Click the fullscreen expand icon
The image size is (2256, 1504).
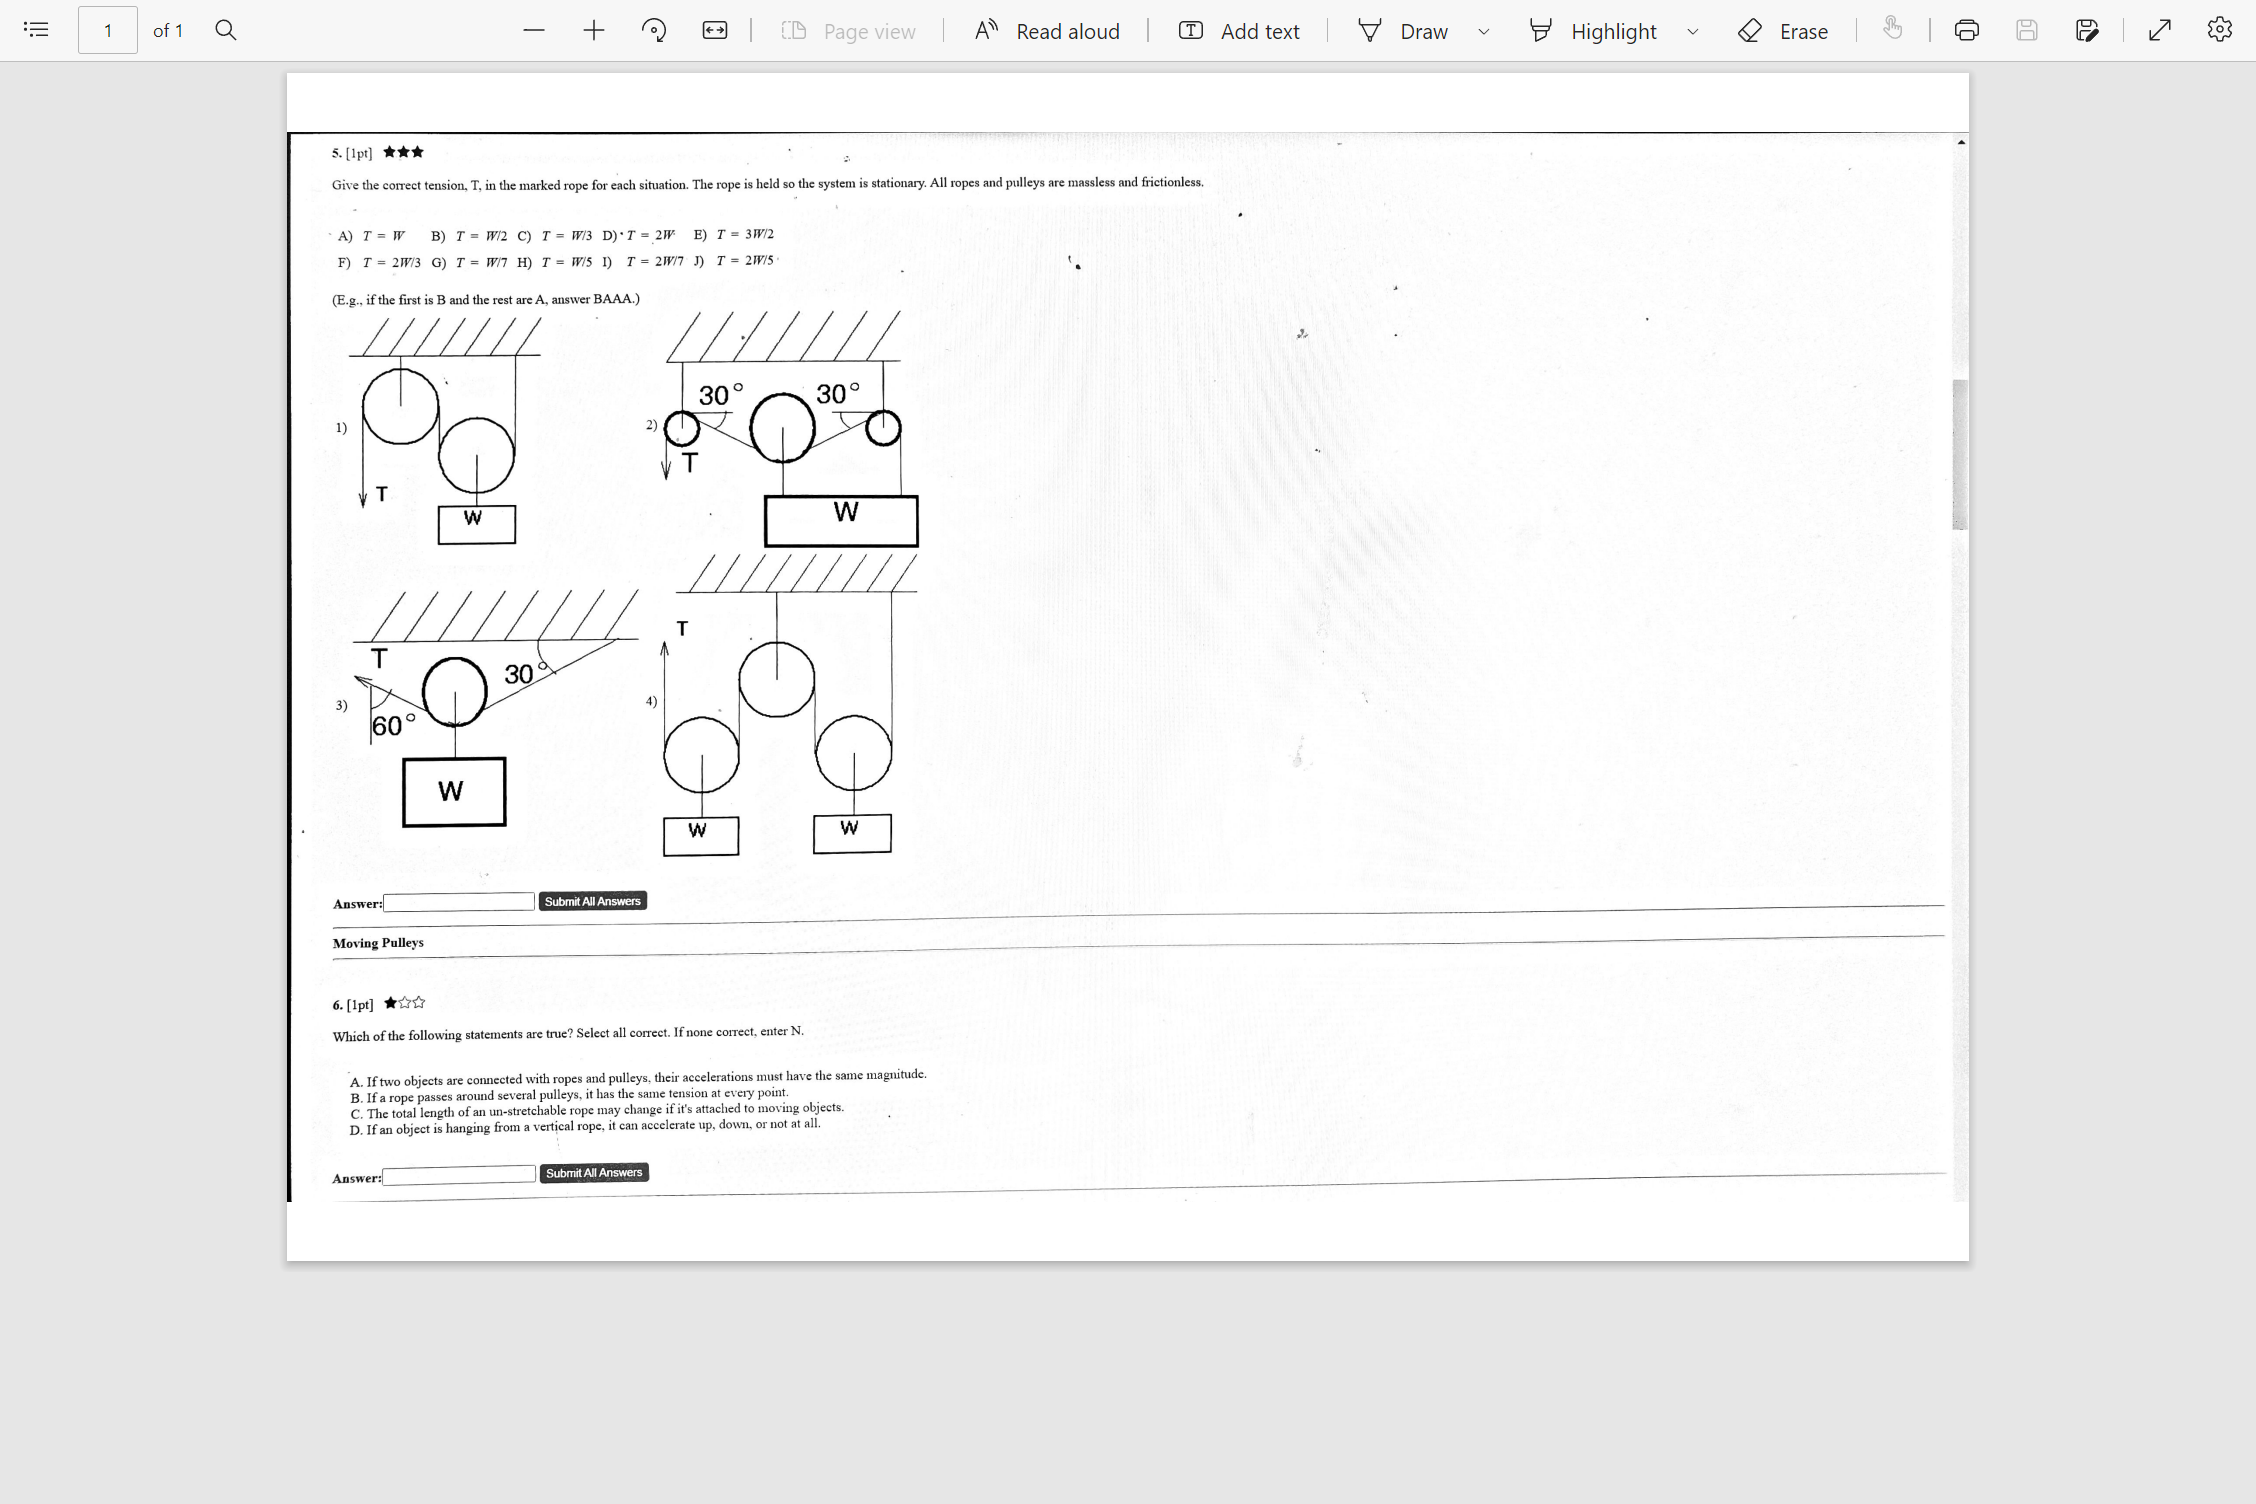pos(2160,30)
